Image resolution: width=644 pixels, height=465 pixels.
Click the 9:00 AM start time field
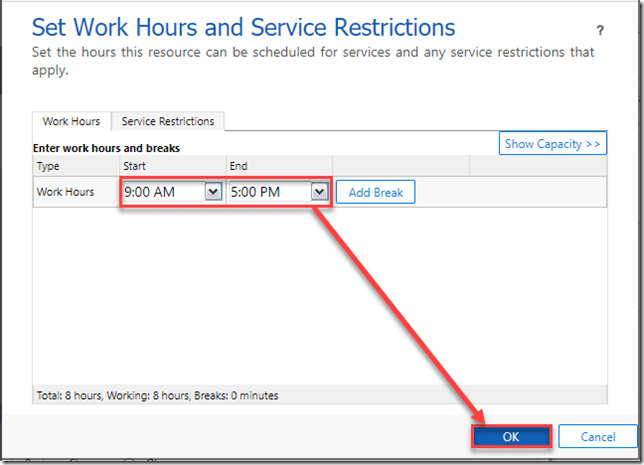point(162,192)
